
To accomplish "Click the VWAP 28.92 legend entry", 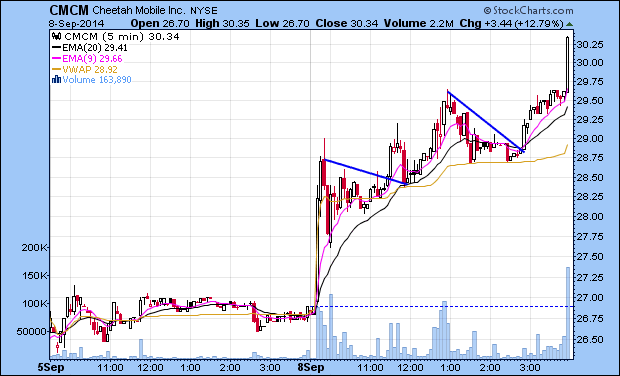I will pyautogui.click(x=90, y=69).
